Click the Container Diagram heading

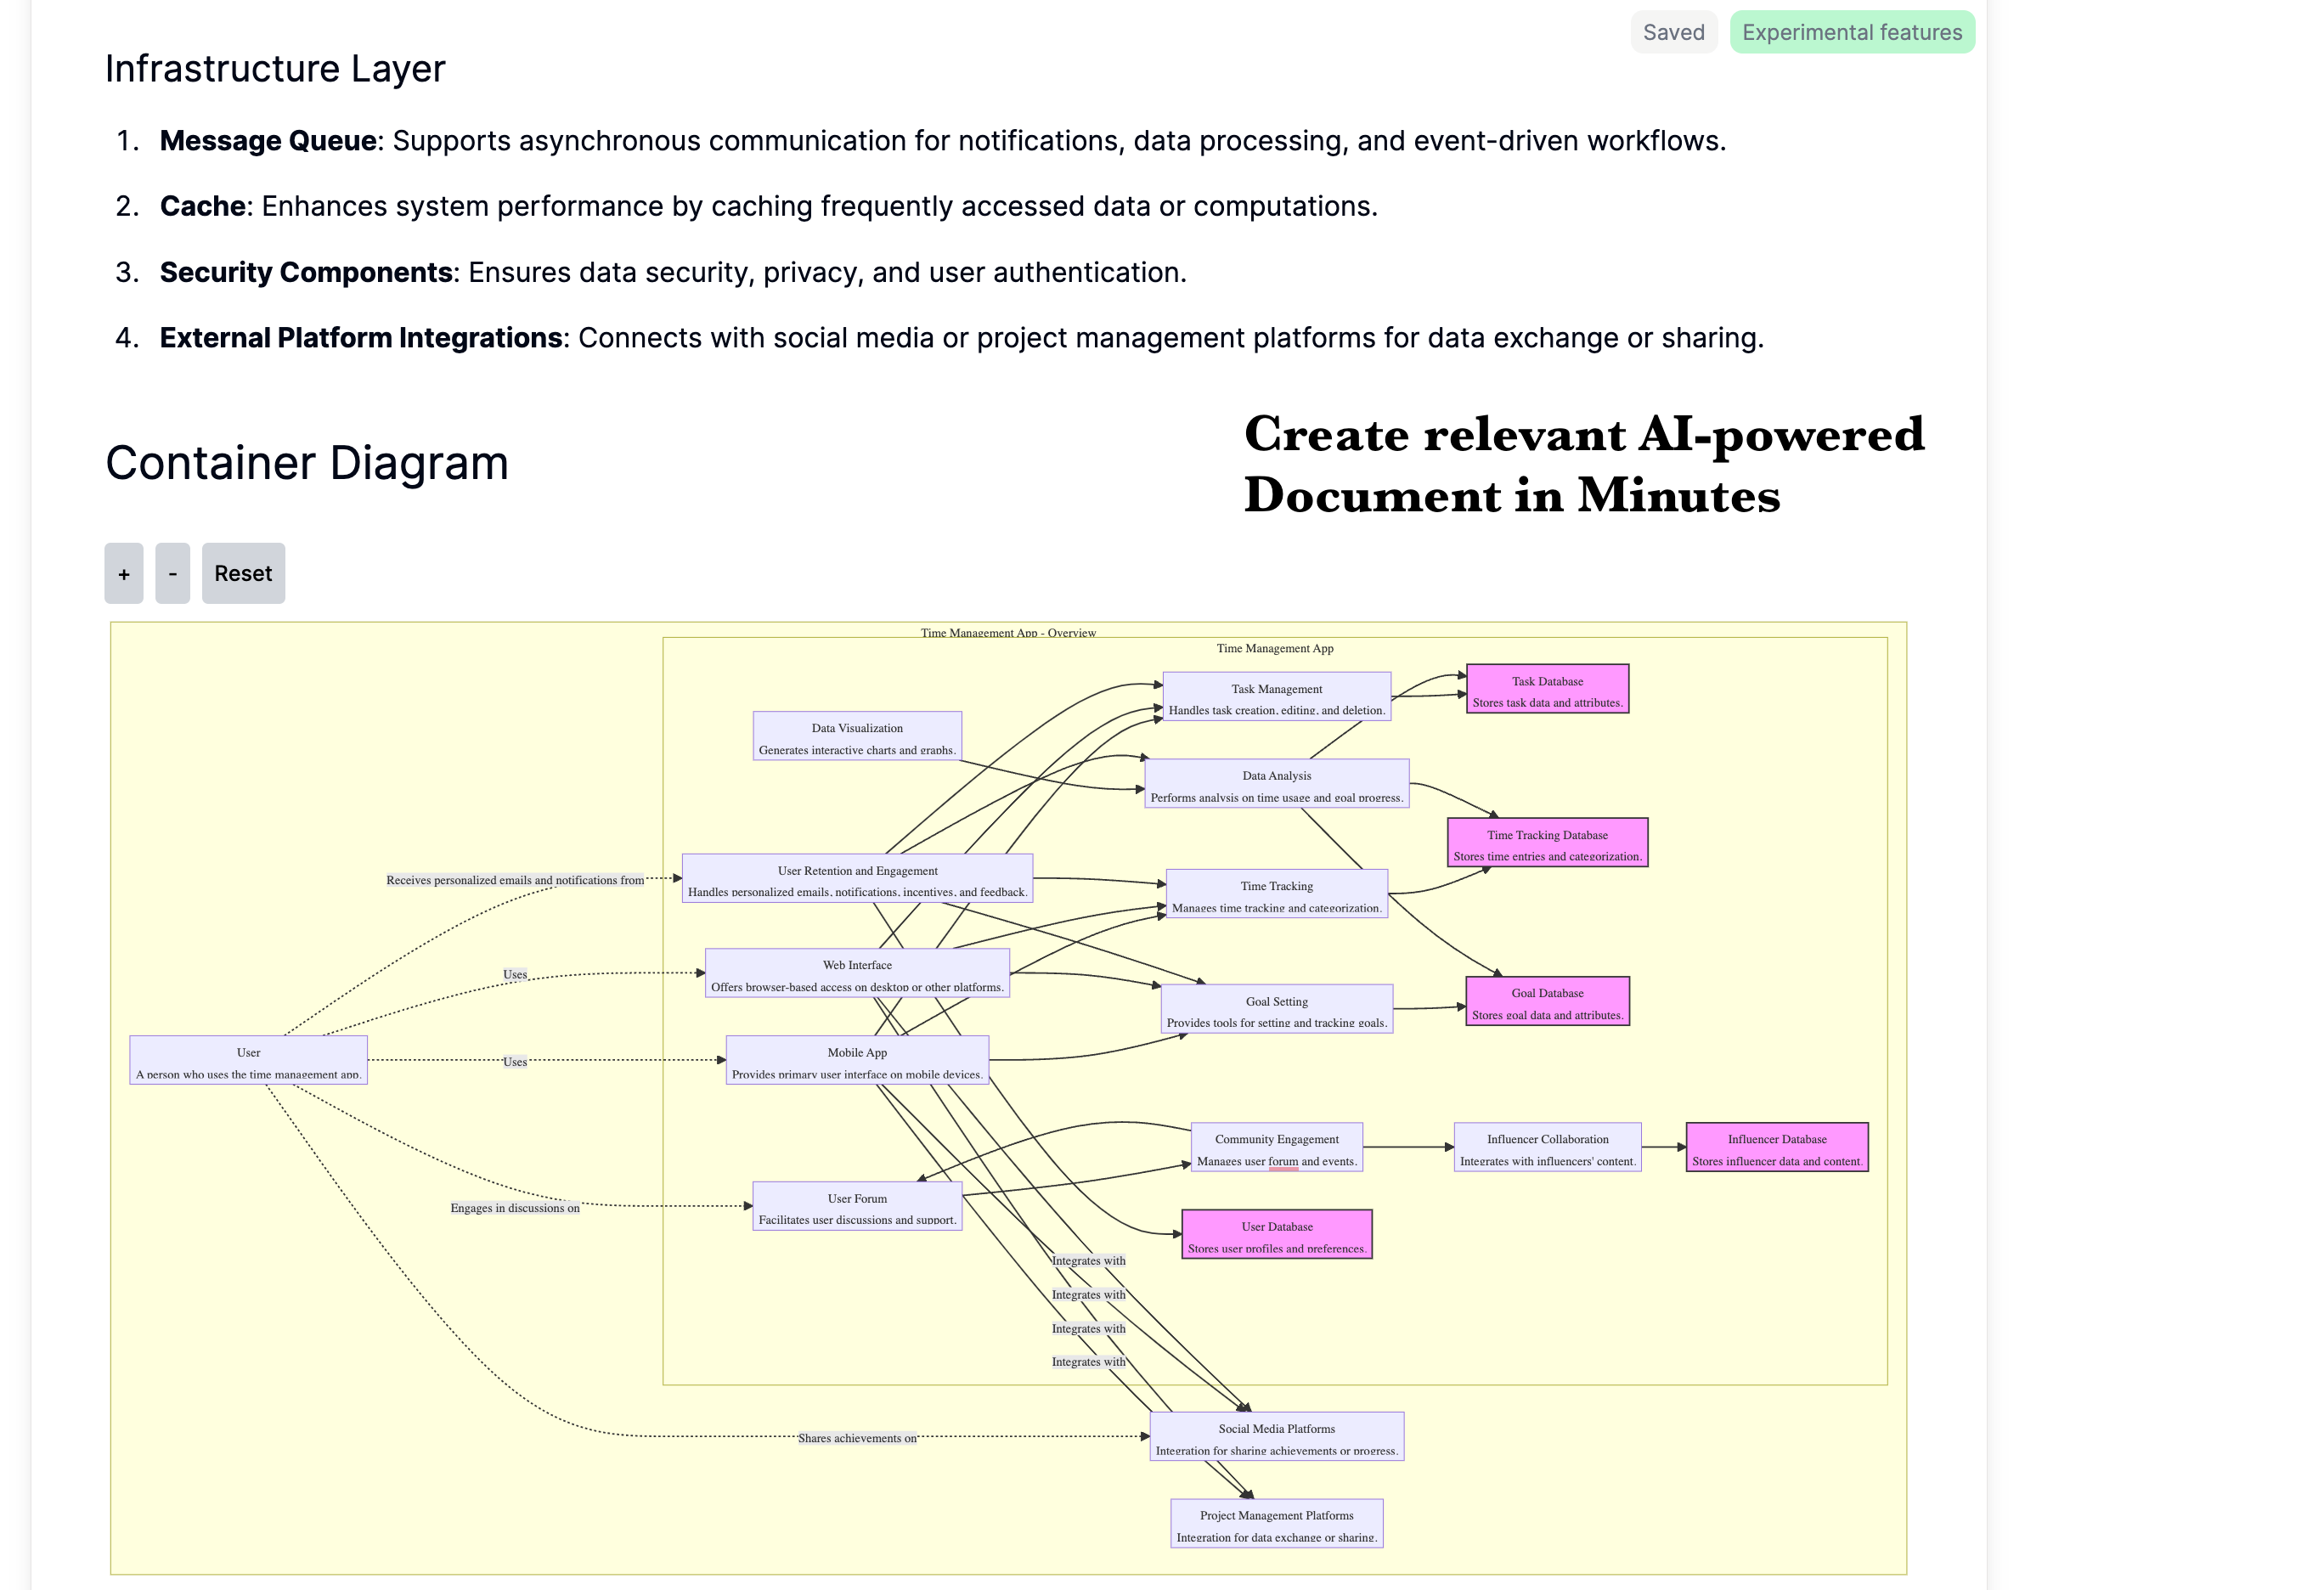(x=307, y=463)
